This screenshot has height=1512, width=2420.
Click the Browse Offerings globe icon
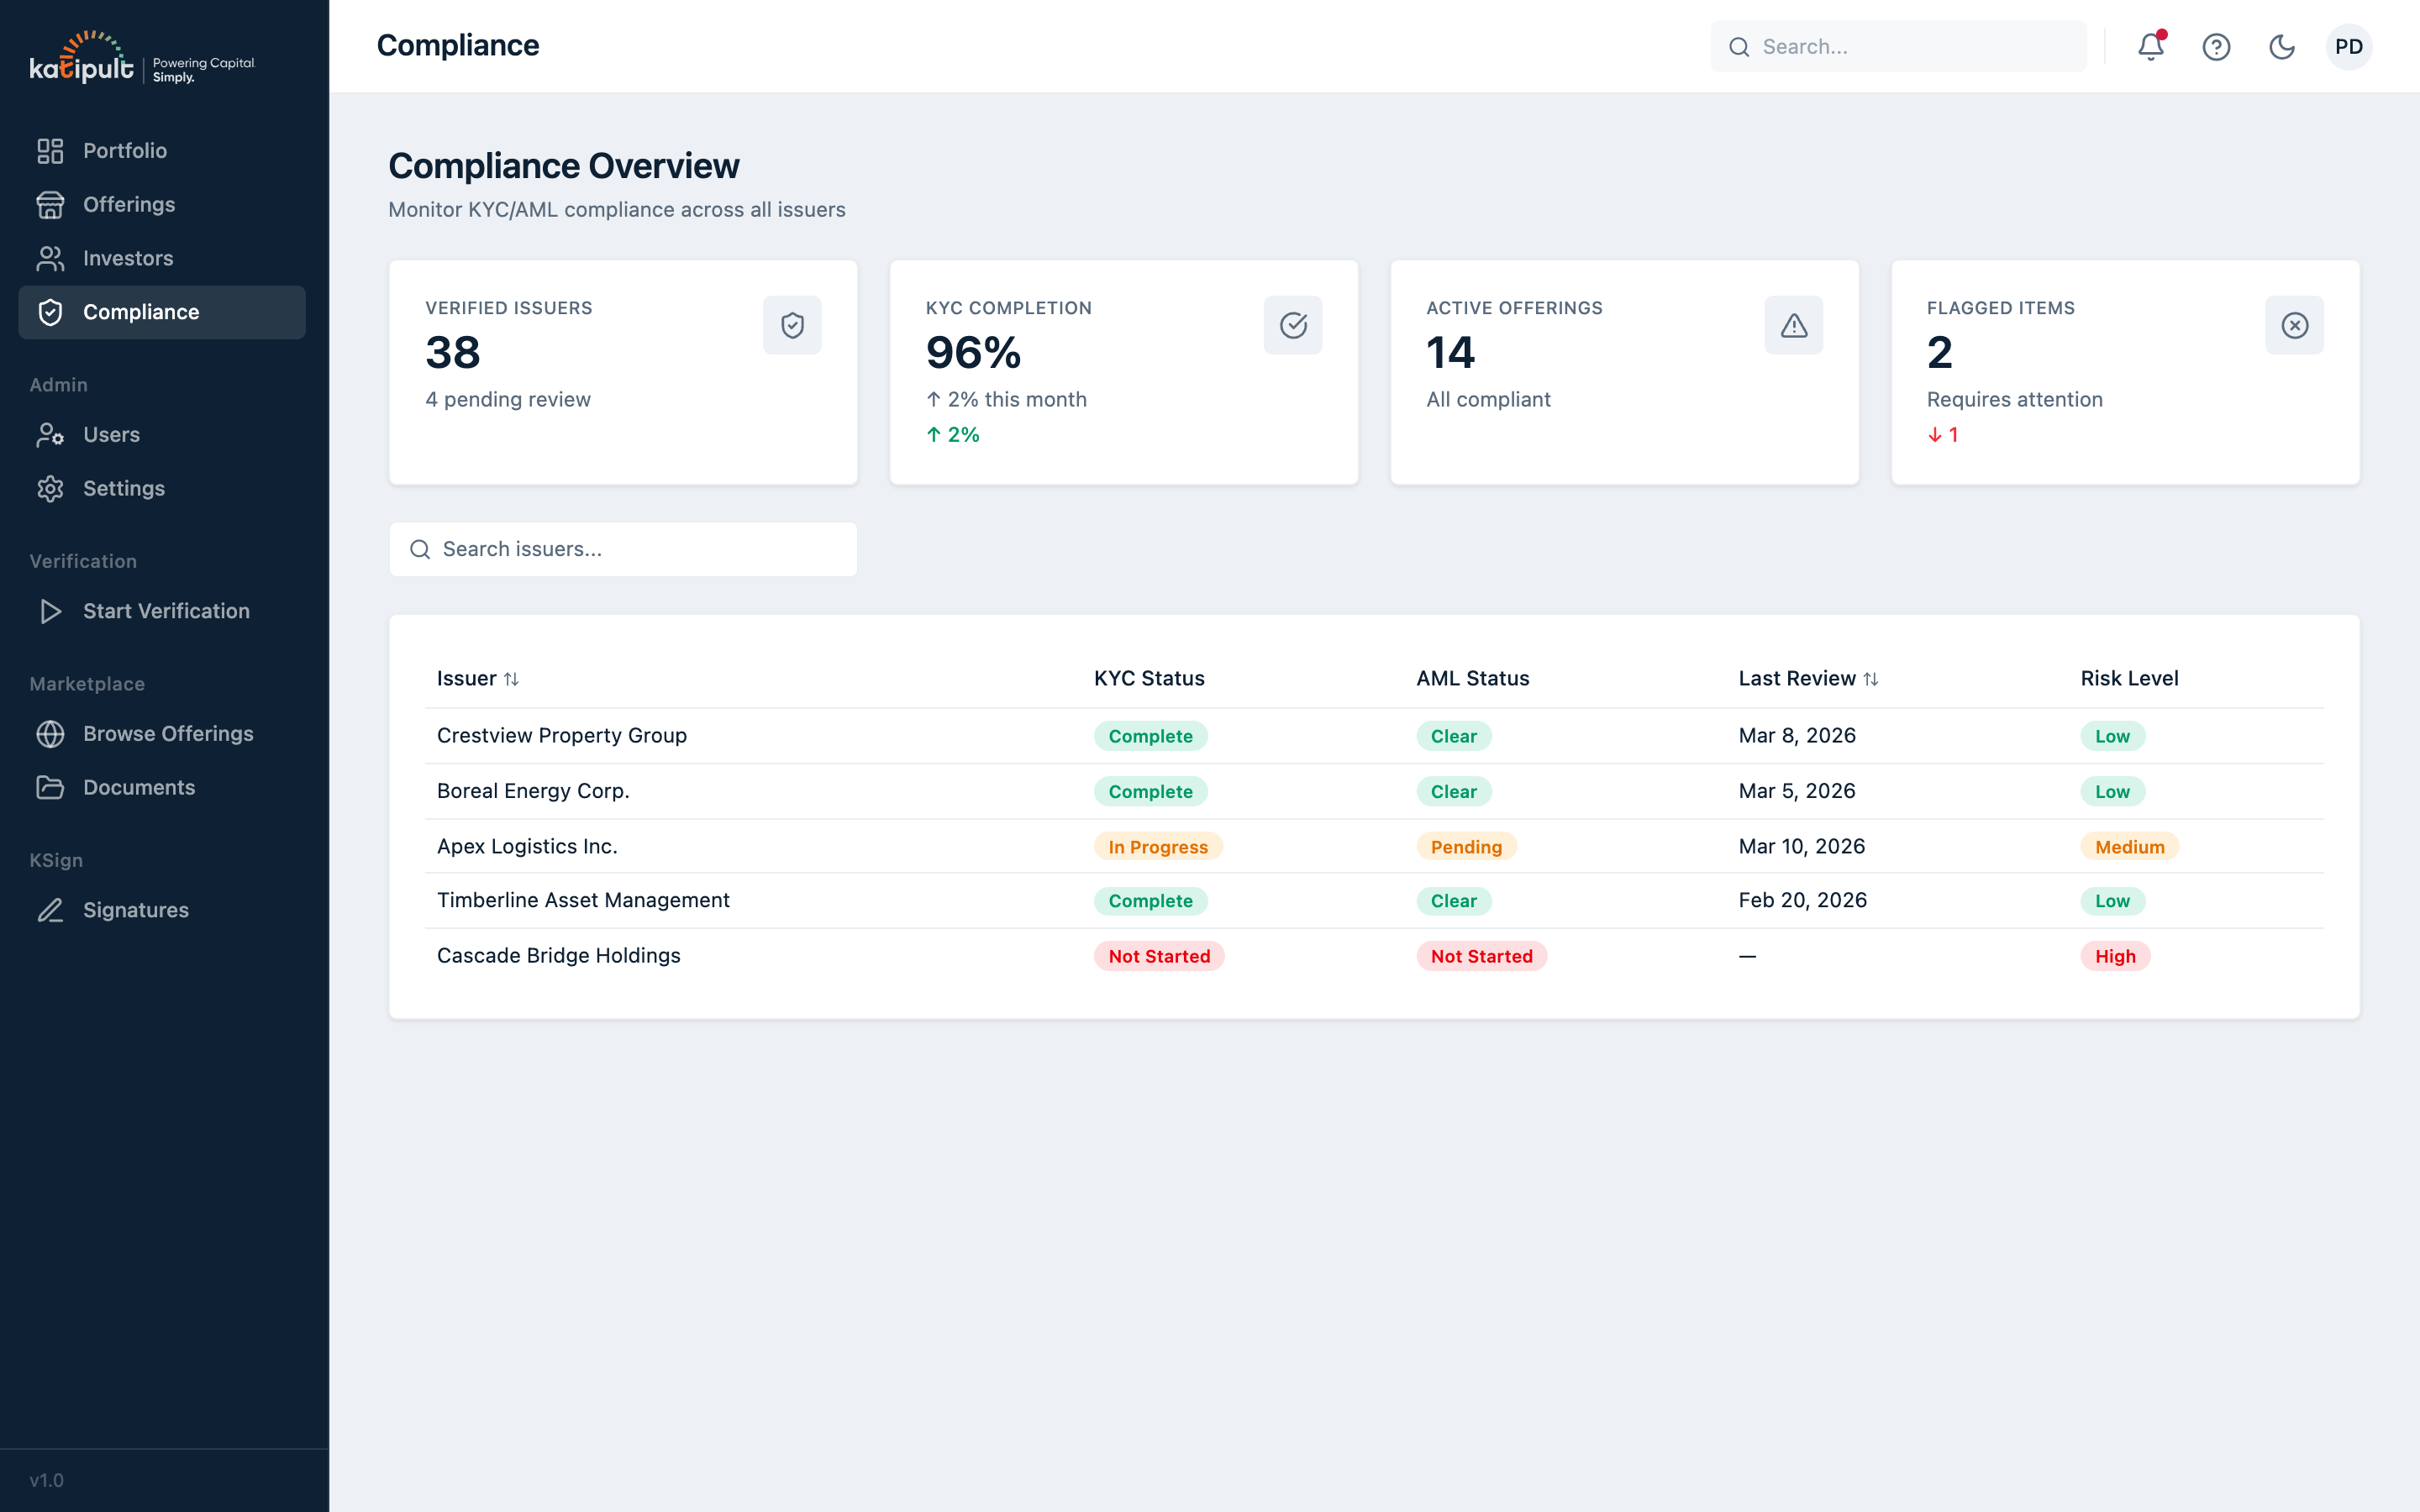click(51, 733)
